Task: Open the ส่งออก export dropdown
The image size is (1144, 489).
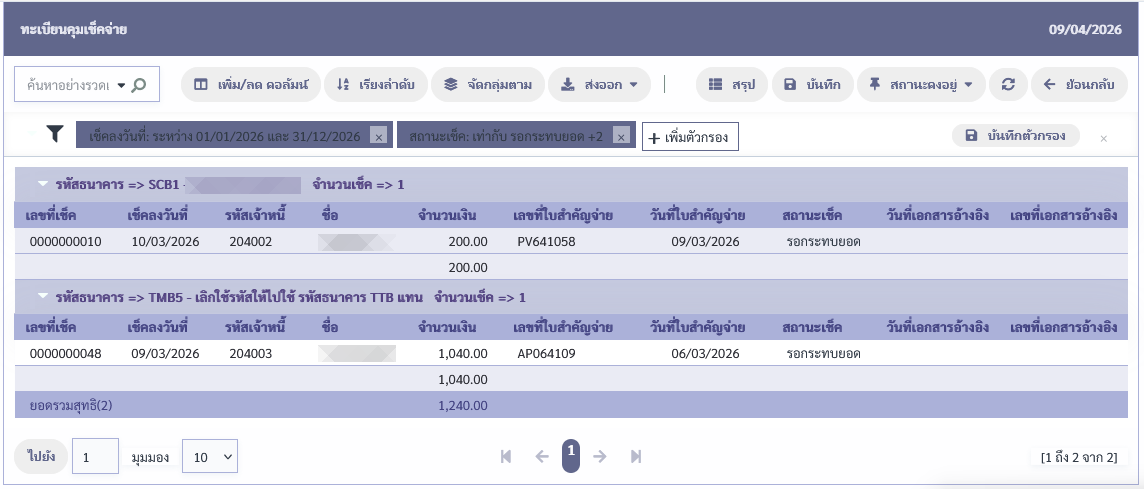Action: 600,85
